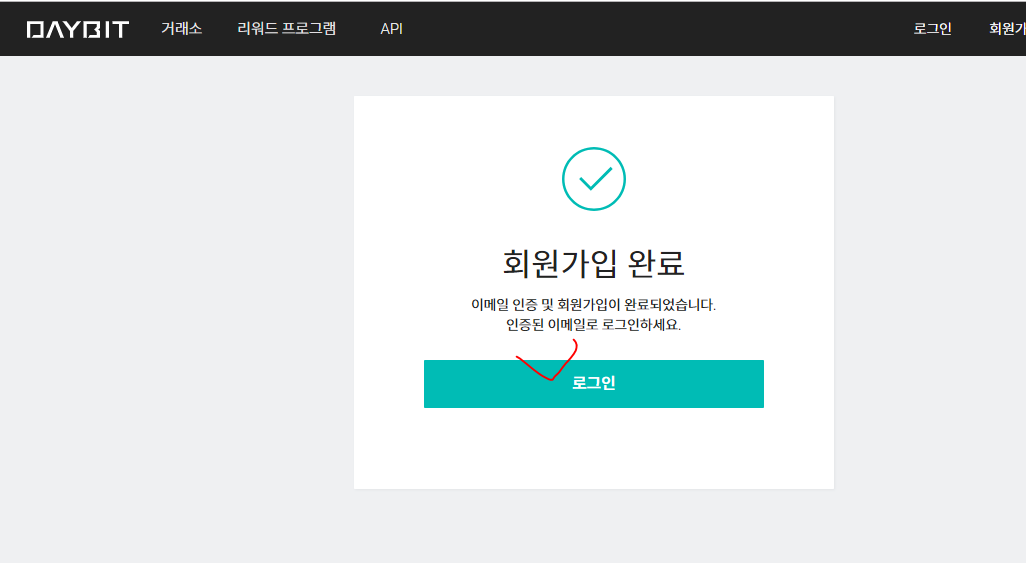Click the DAYBIT logo in header

[x=77, y=29]
